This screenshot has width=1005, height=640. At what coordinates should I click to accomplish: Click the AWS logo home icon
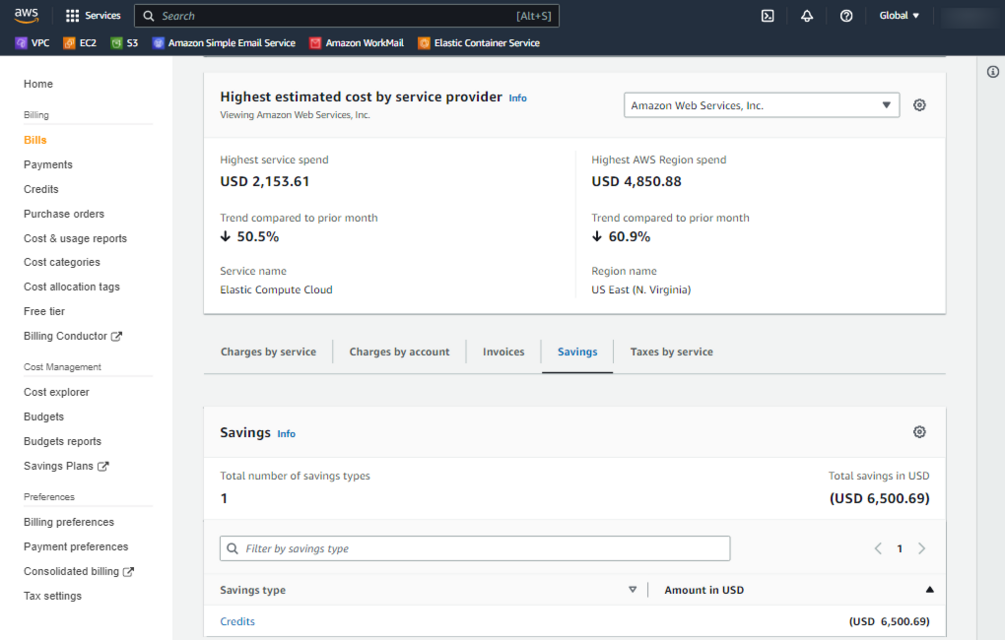point(26,15)
